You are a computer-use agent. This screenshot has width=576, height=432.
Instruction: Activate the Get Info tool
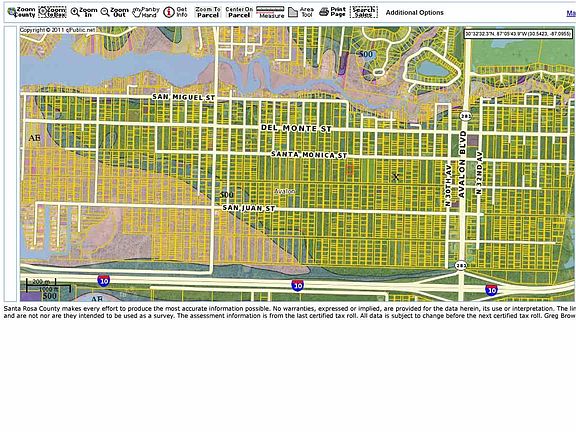[175, 12]
